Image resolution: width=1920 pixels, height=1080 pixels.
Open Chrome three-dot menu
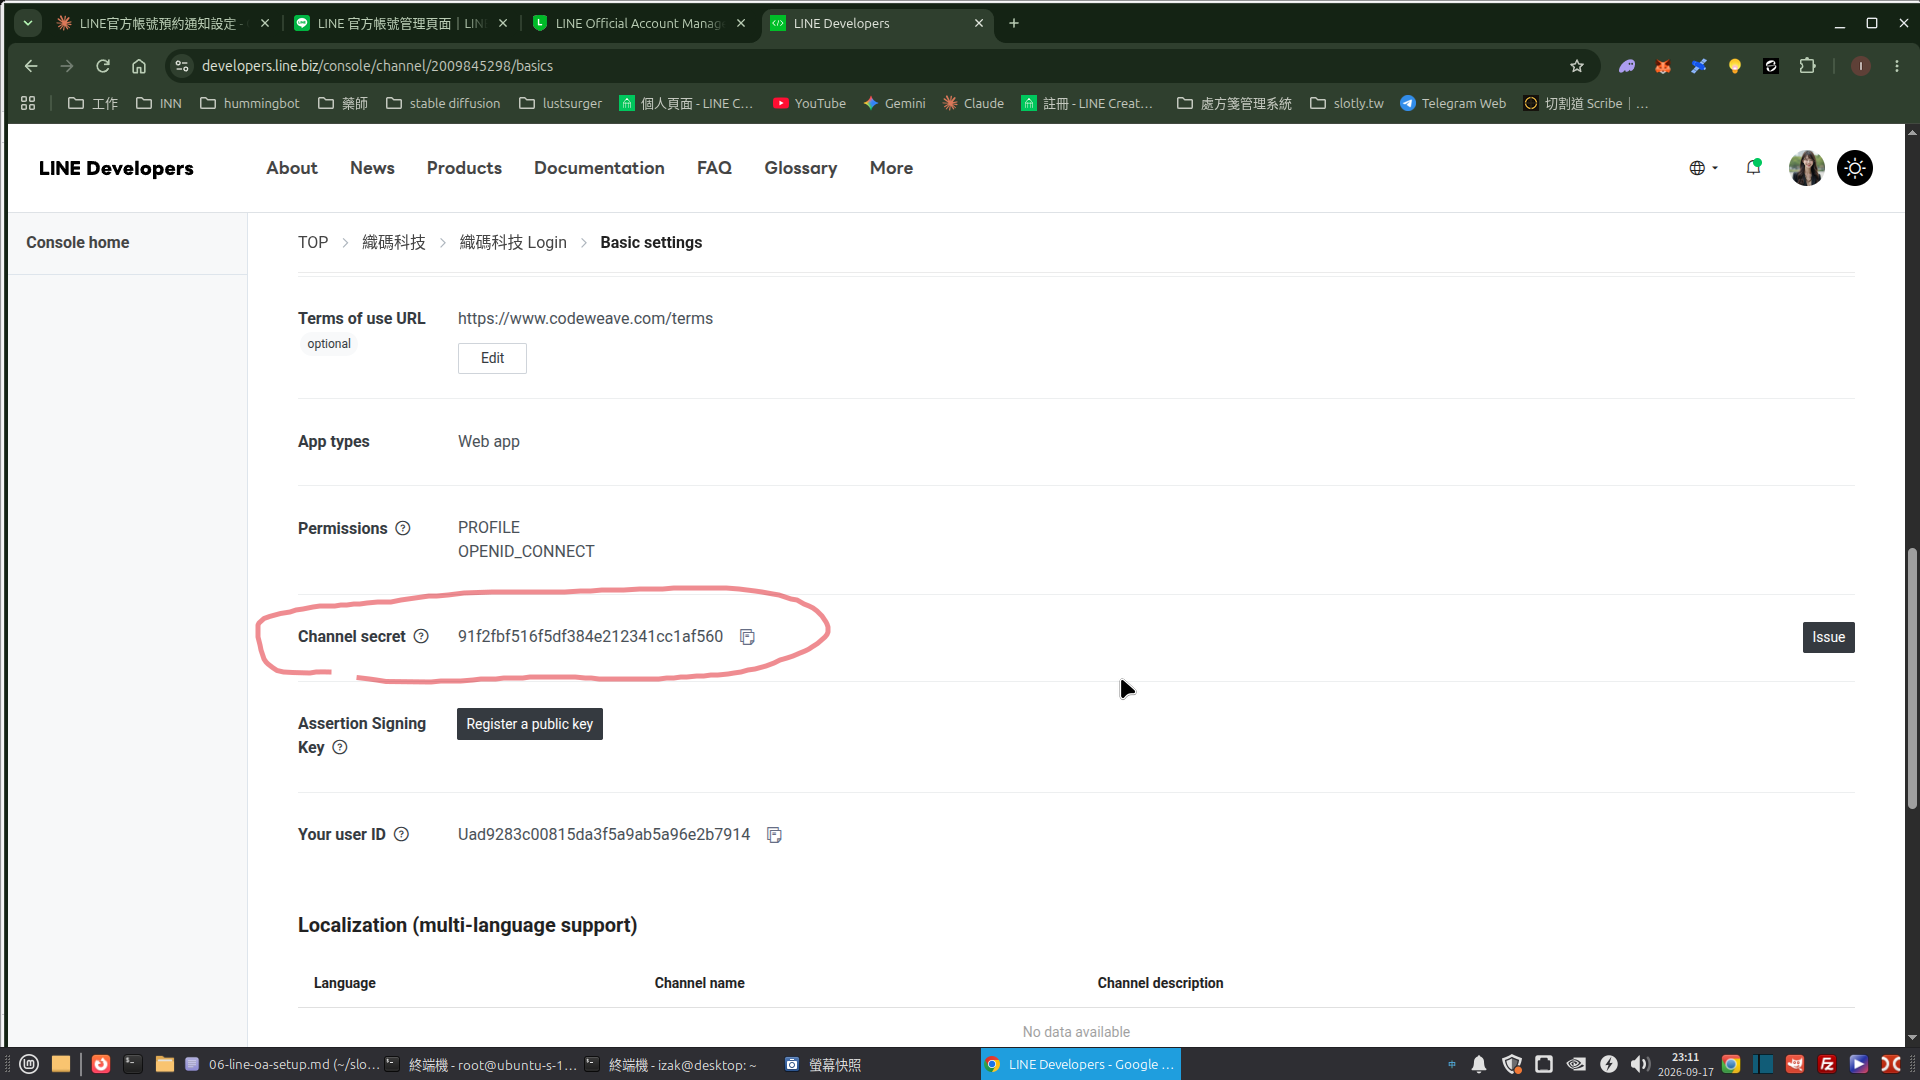click(1897, 66)
